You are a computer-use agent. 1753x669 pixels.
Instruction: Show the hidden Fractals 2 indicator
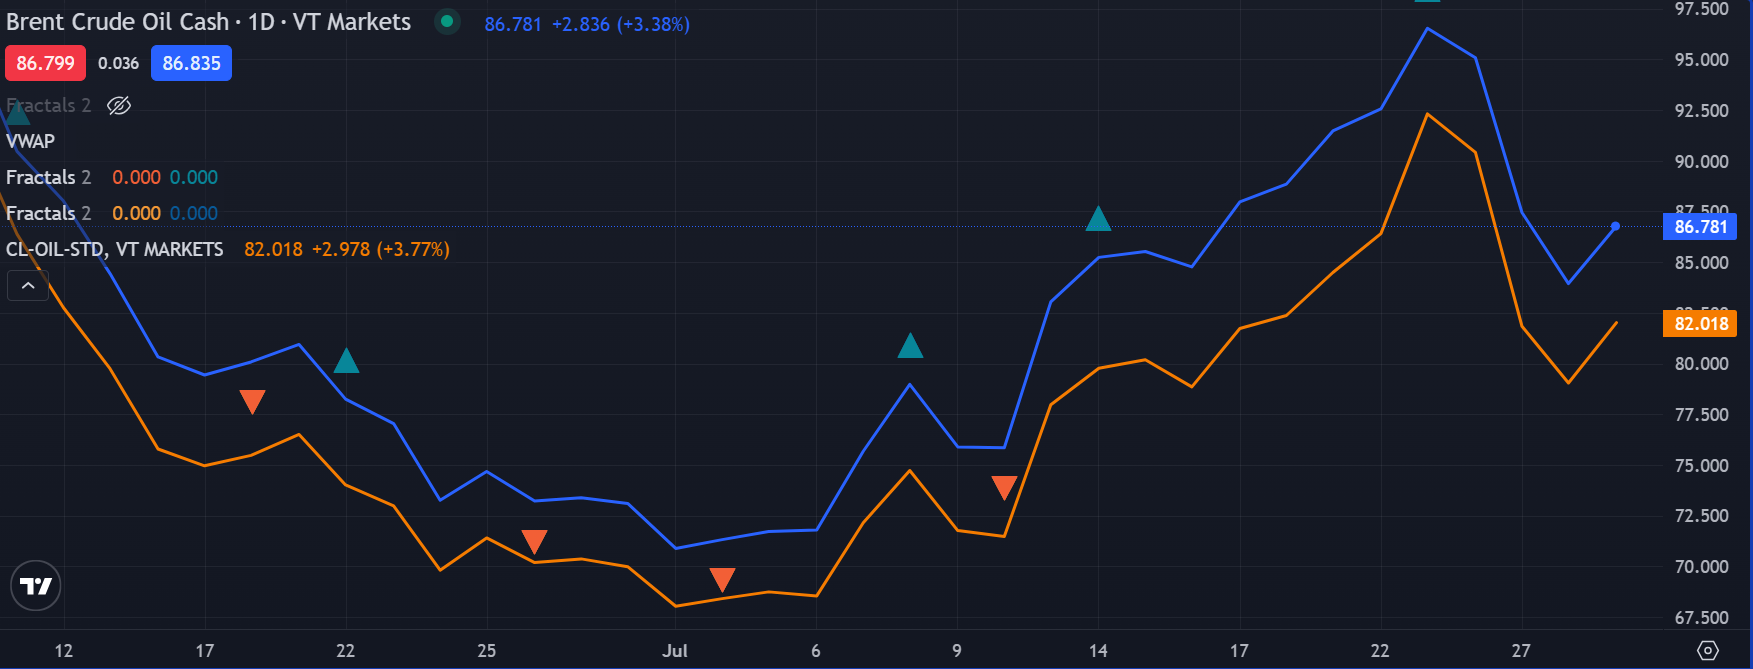point(119,106)
